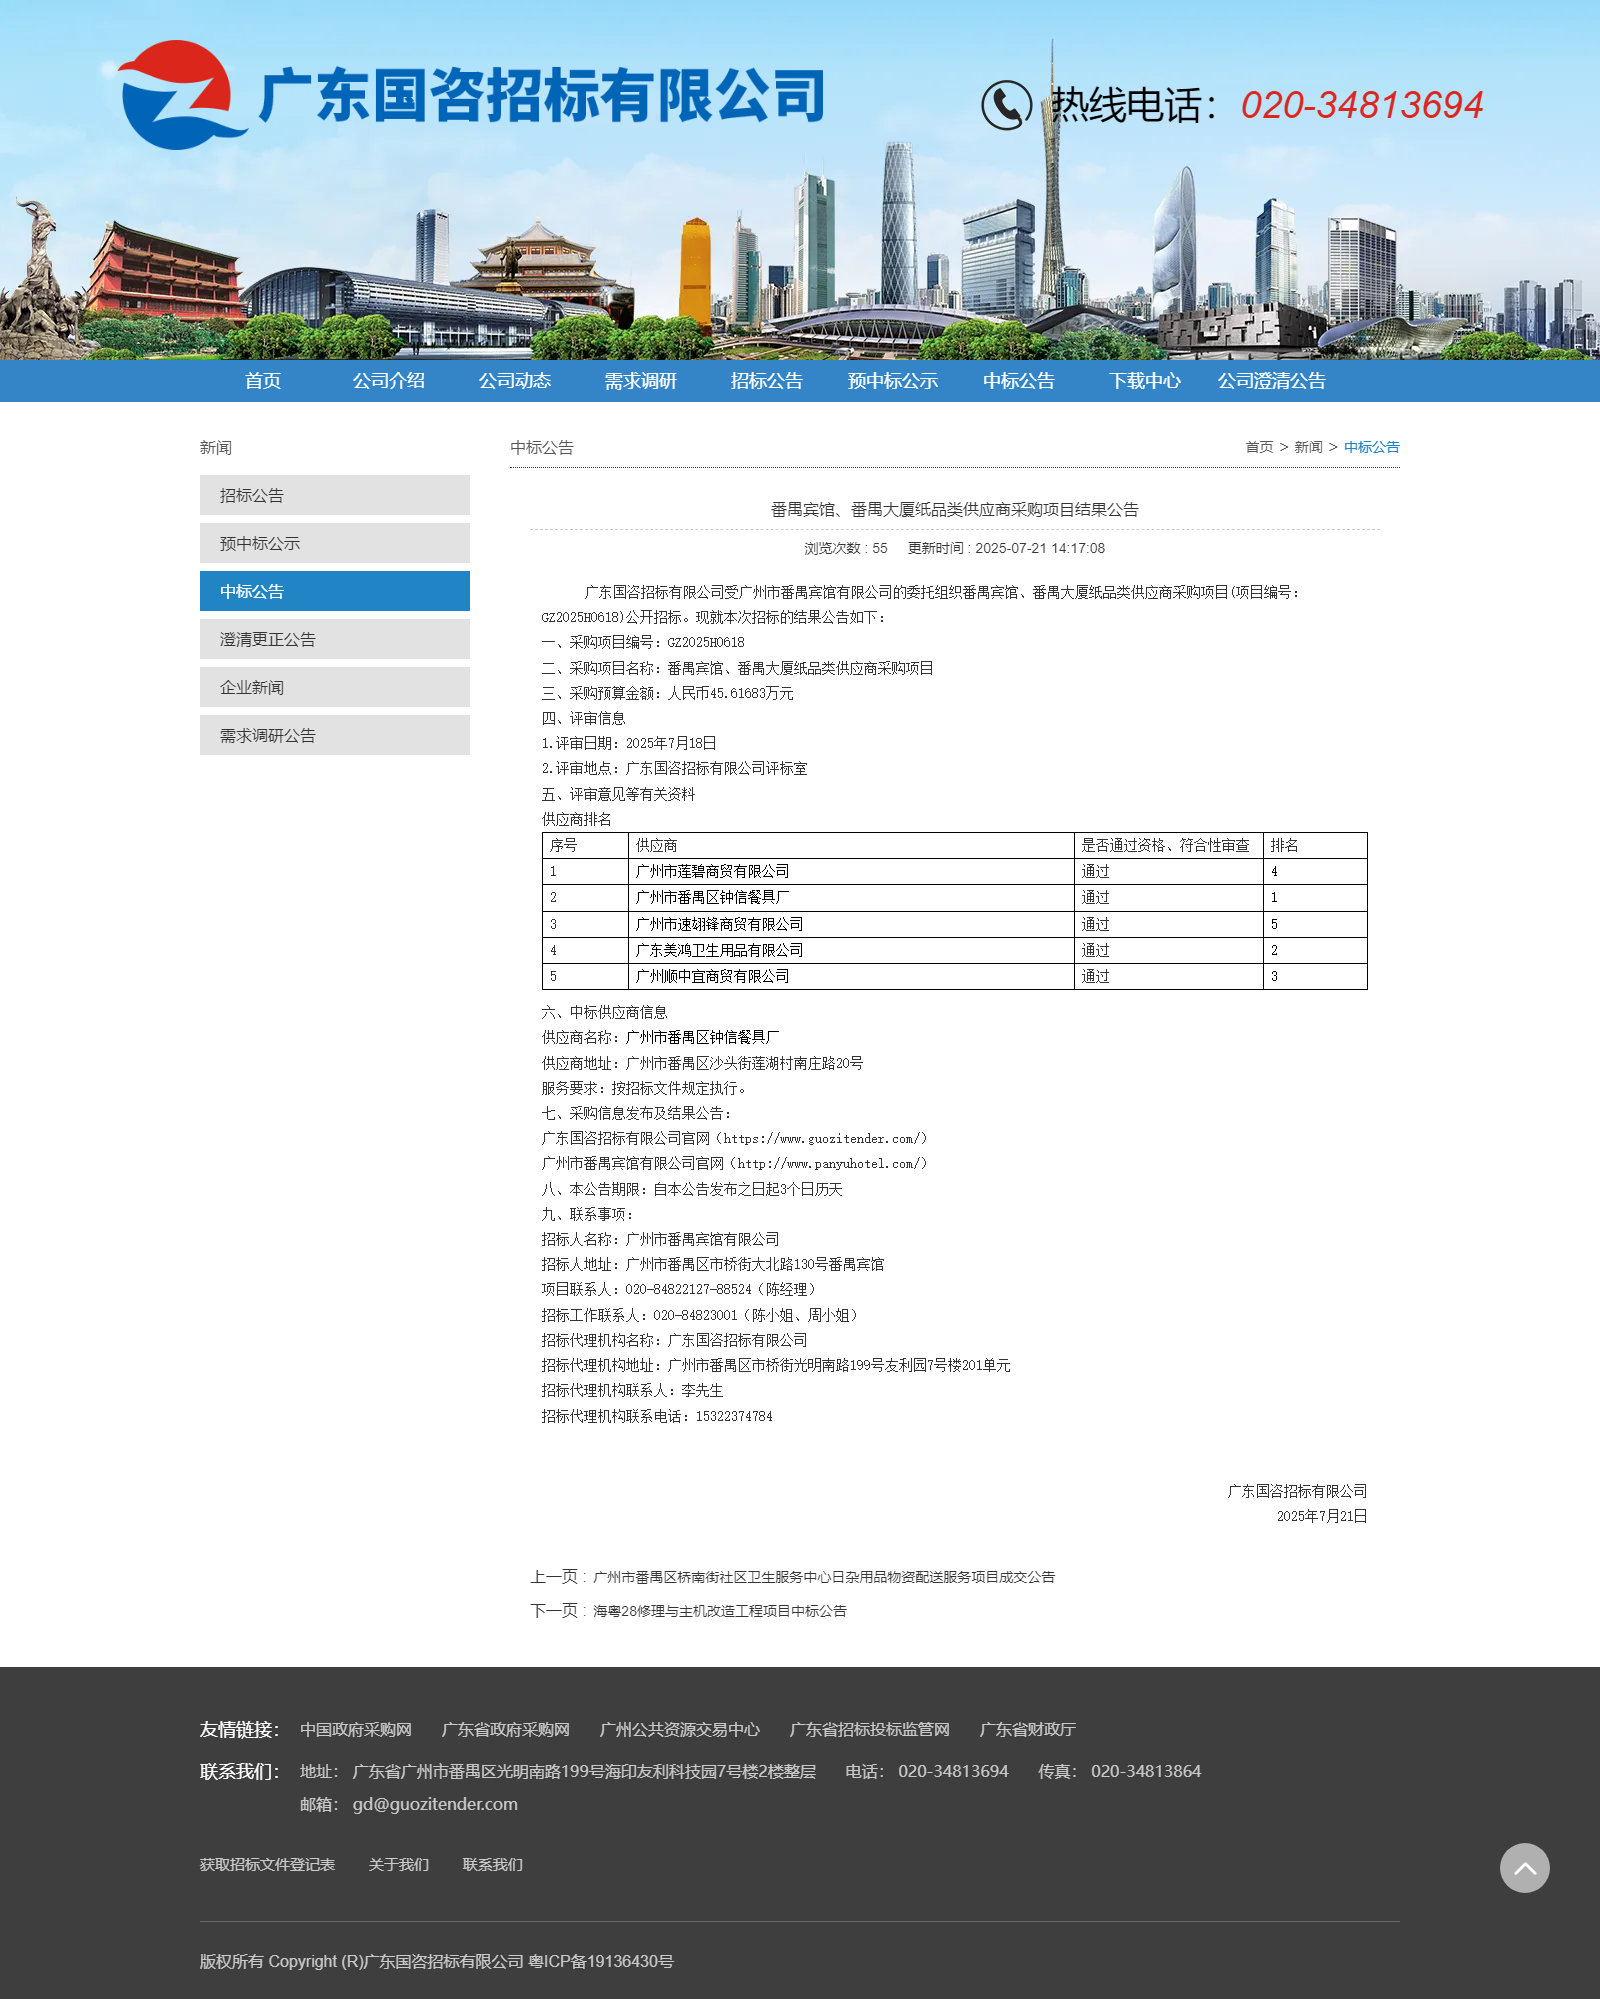Open 需求调研公告 in the sidebar
The width and height of the screenshot is (1600, 1999).
(335, 735)
